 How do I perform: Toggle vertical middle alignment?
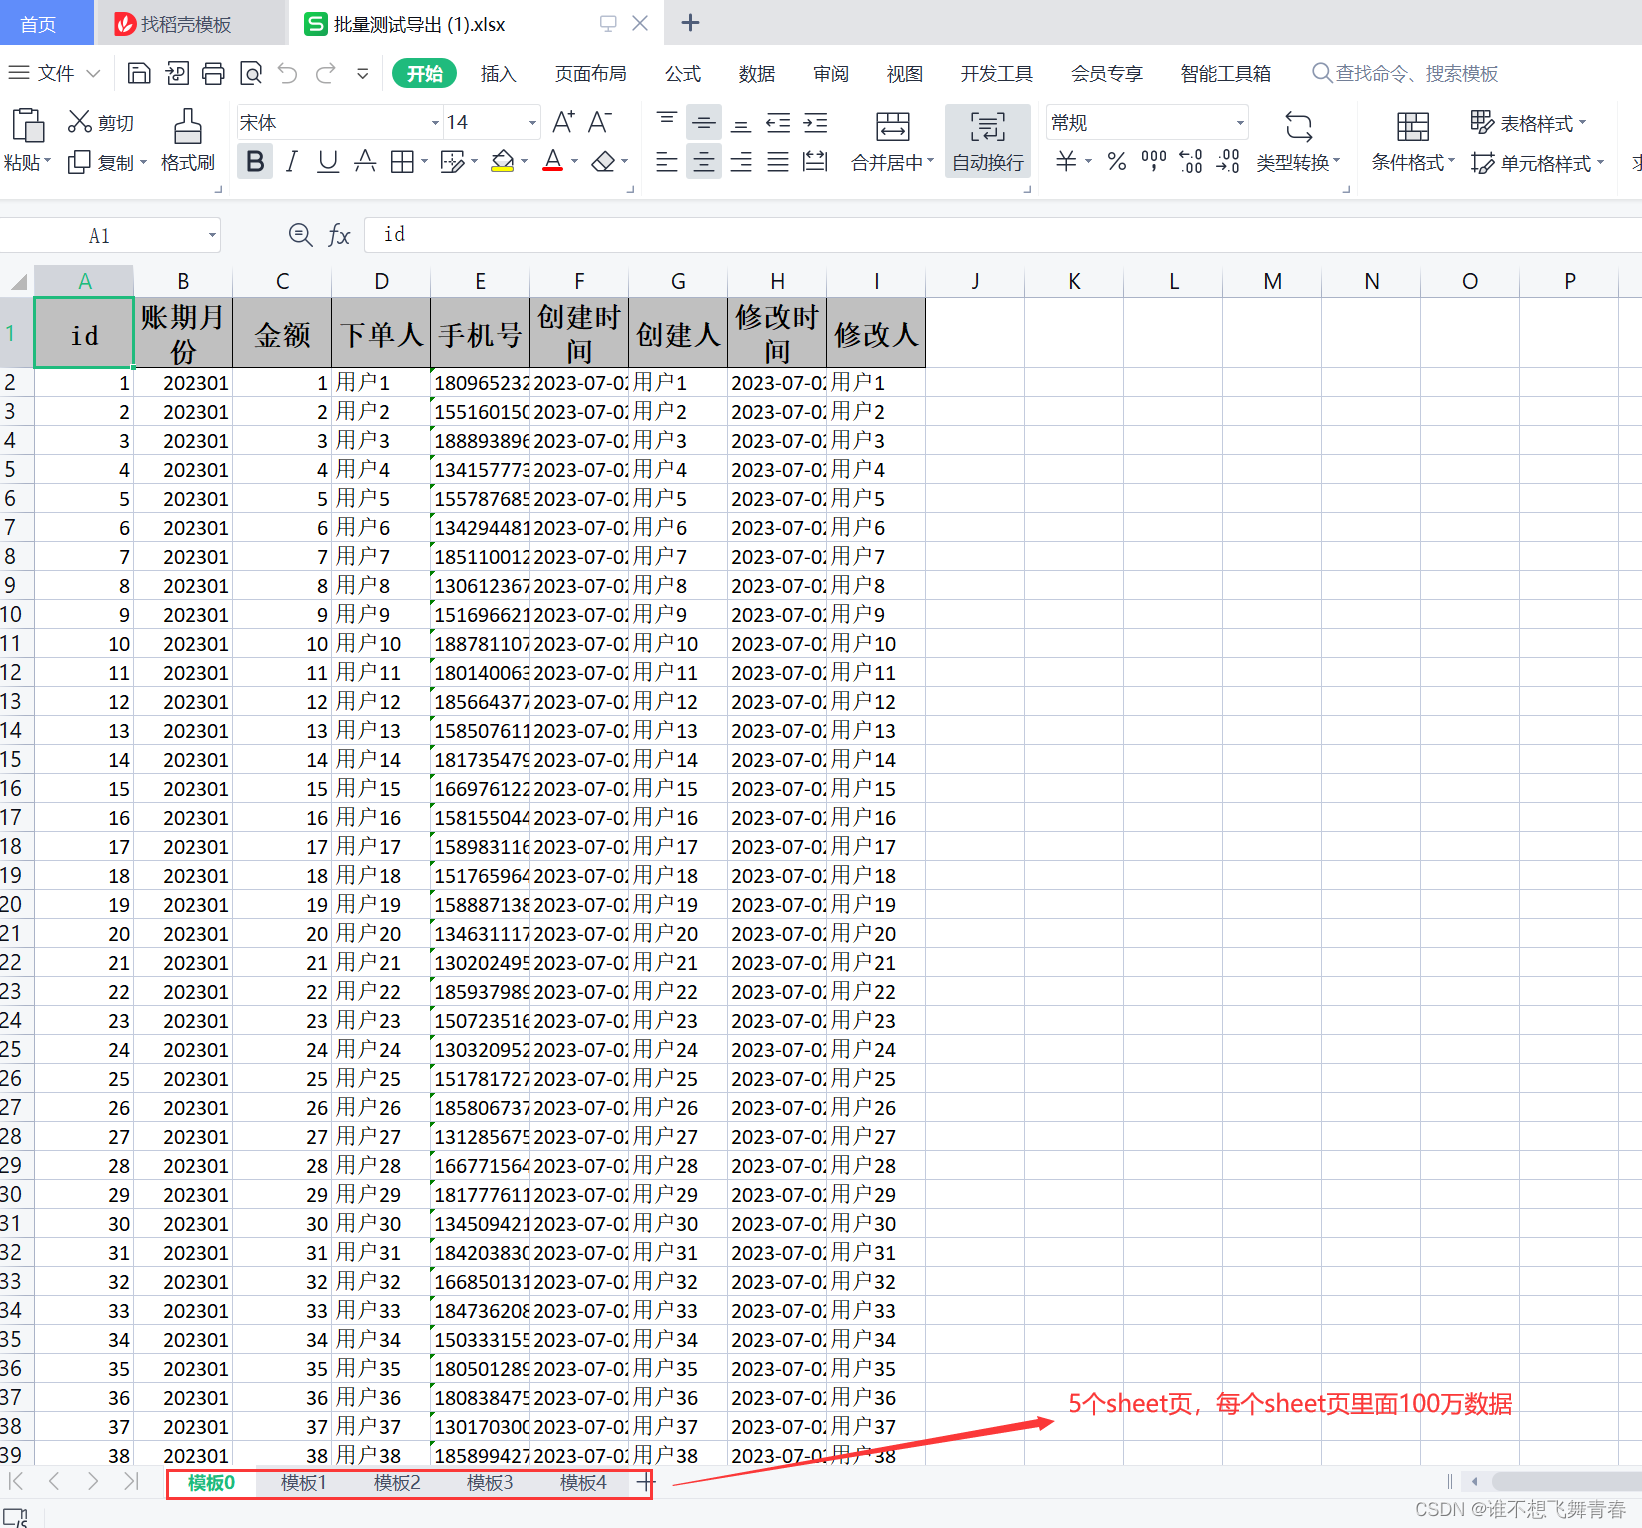704,122
